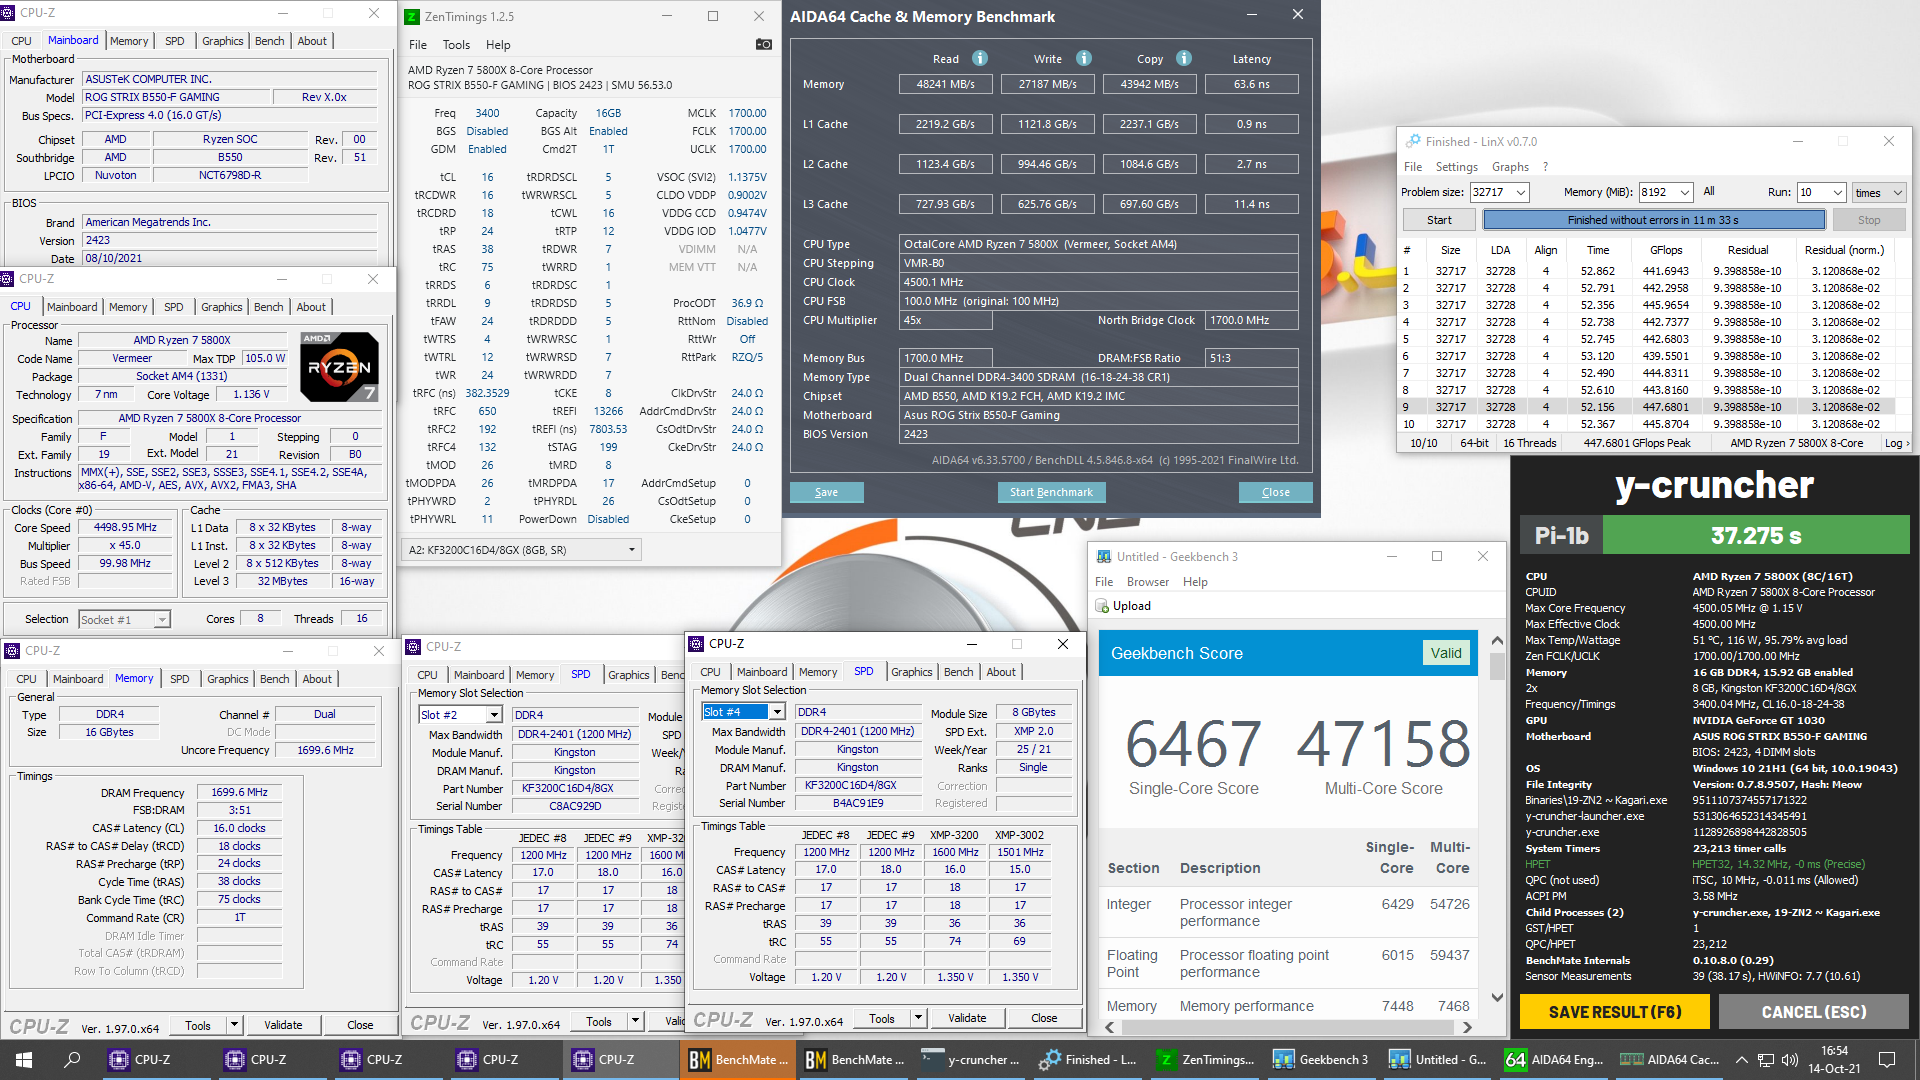Open LinX Memory (MiB) dropdown
Viewport: 1920px width, 1080px height.
coord(1684,192)
